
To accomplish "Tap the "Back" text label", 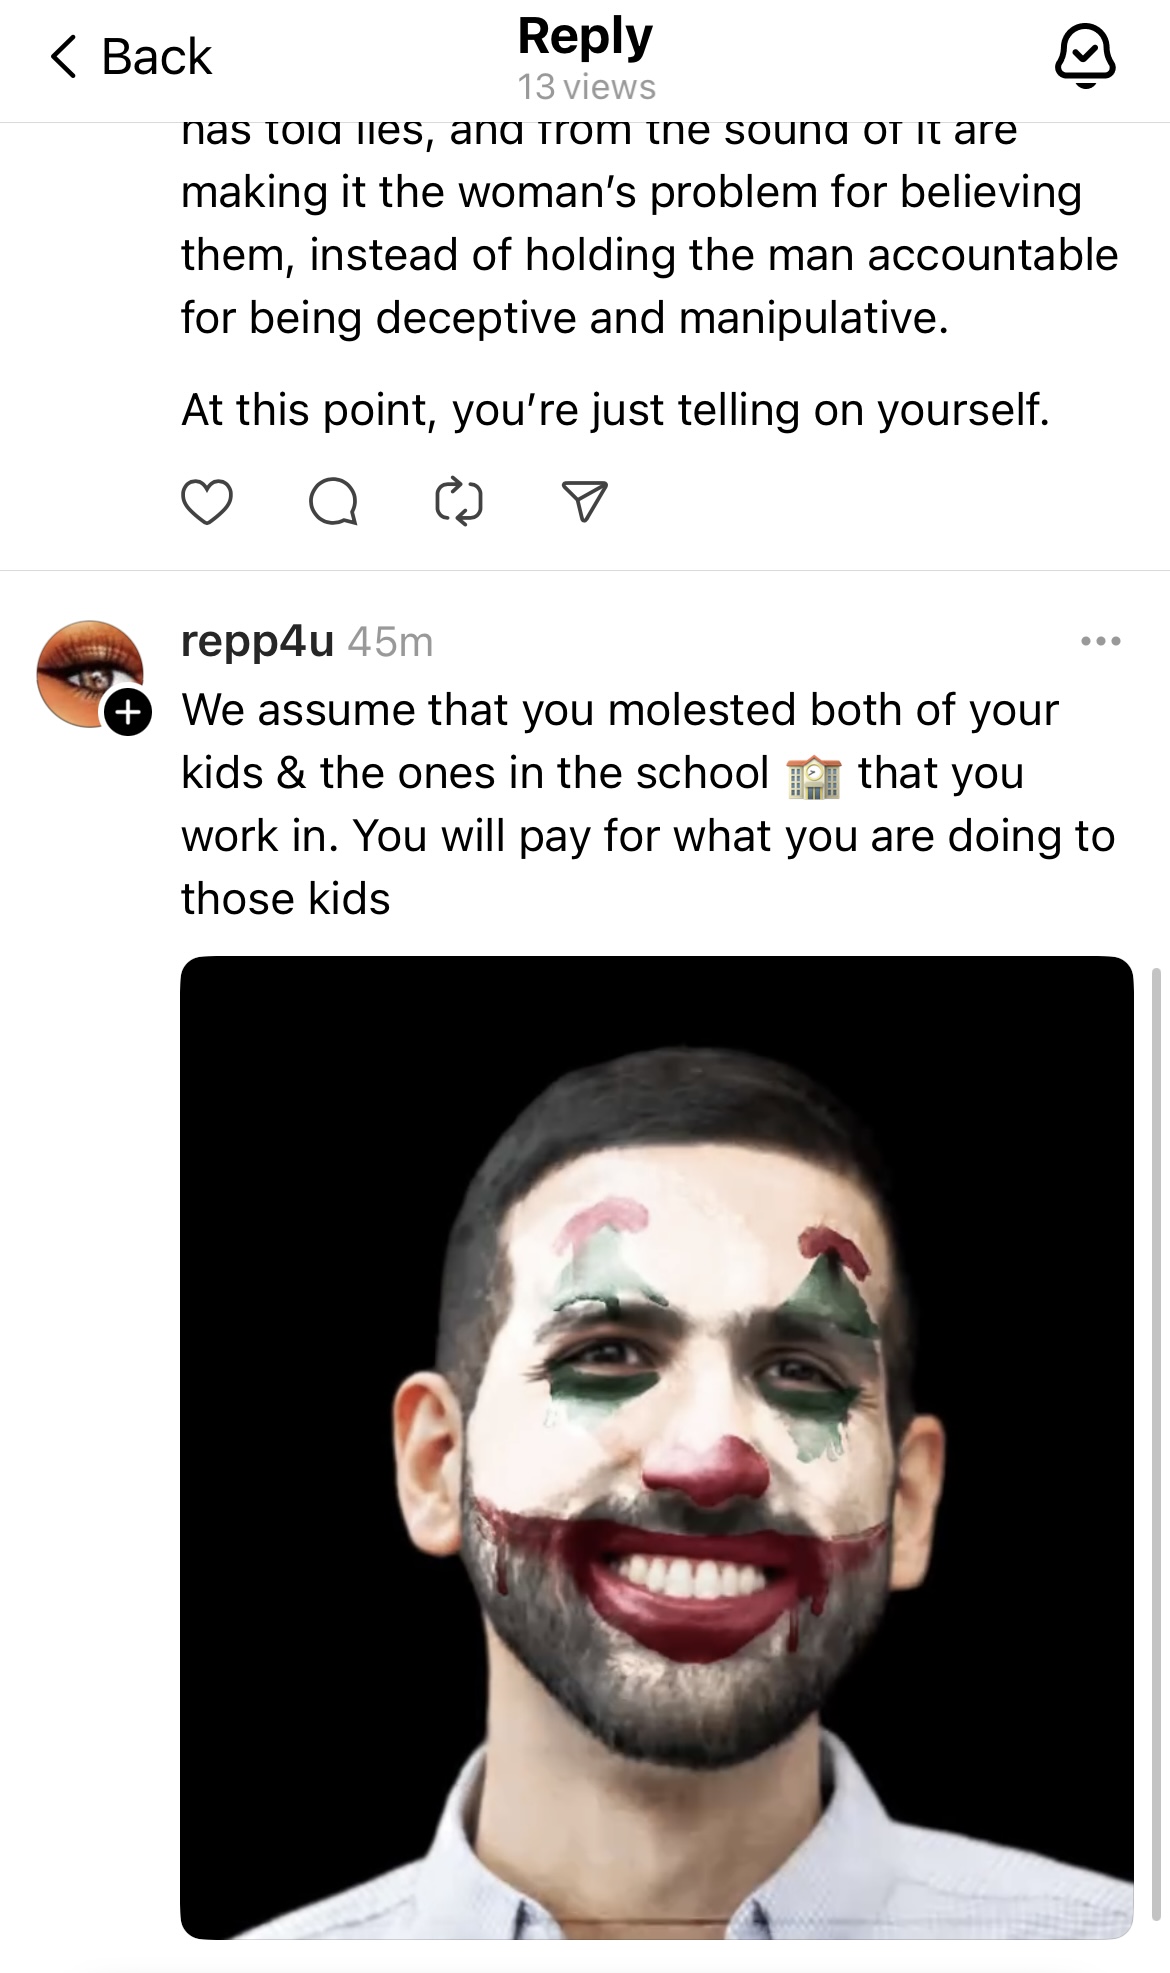I will (x=157, y=56).
